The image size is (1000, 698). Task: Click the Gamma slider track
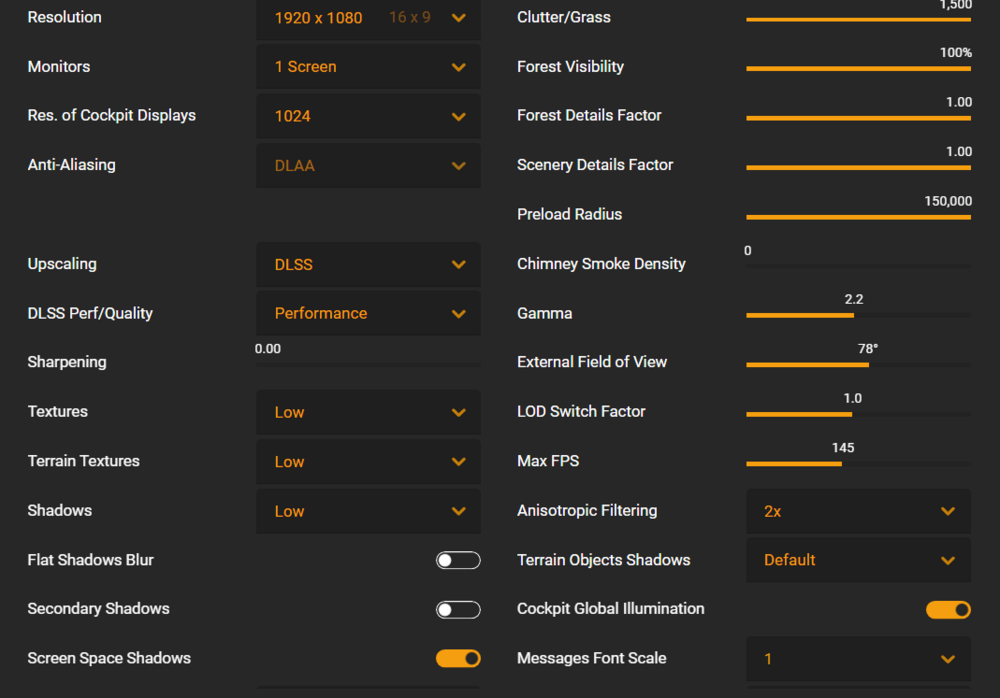click(858, 315)
